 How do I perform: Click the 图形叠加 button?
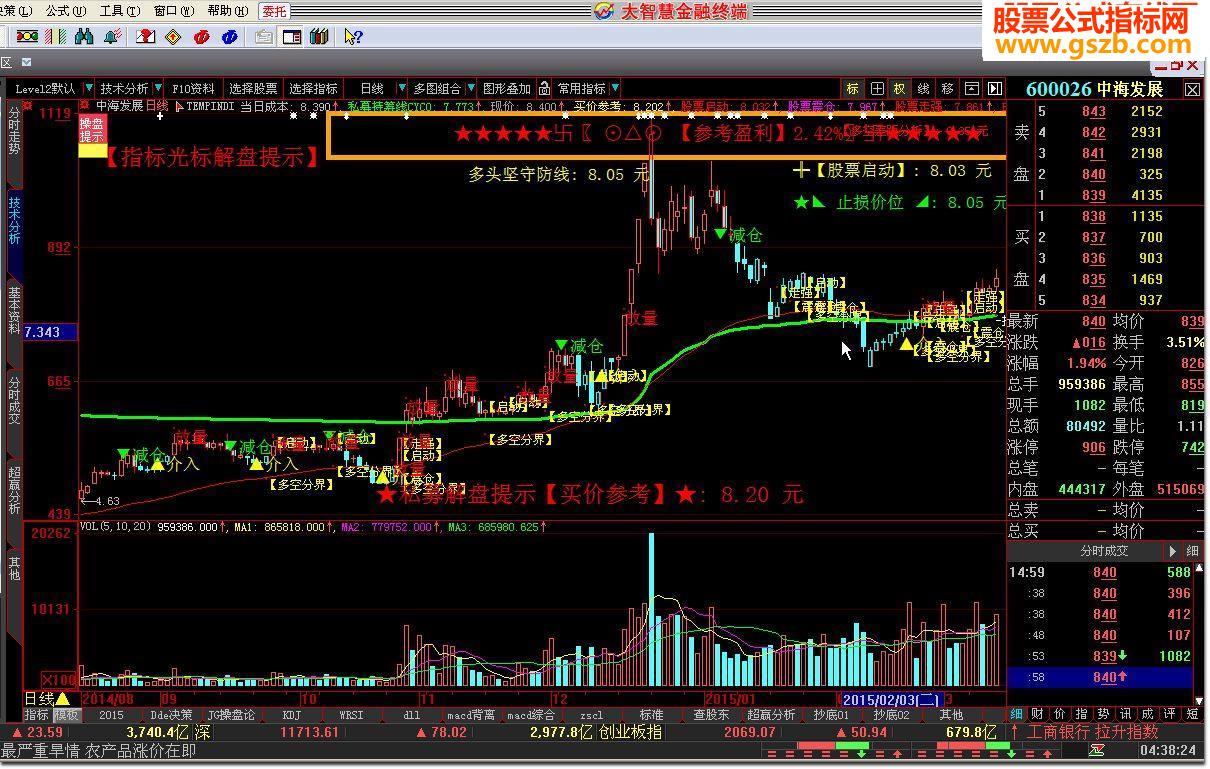pyautogui.click(x=507, y=88)
